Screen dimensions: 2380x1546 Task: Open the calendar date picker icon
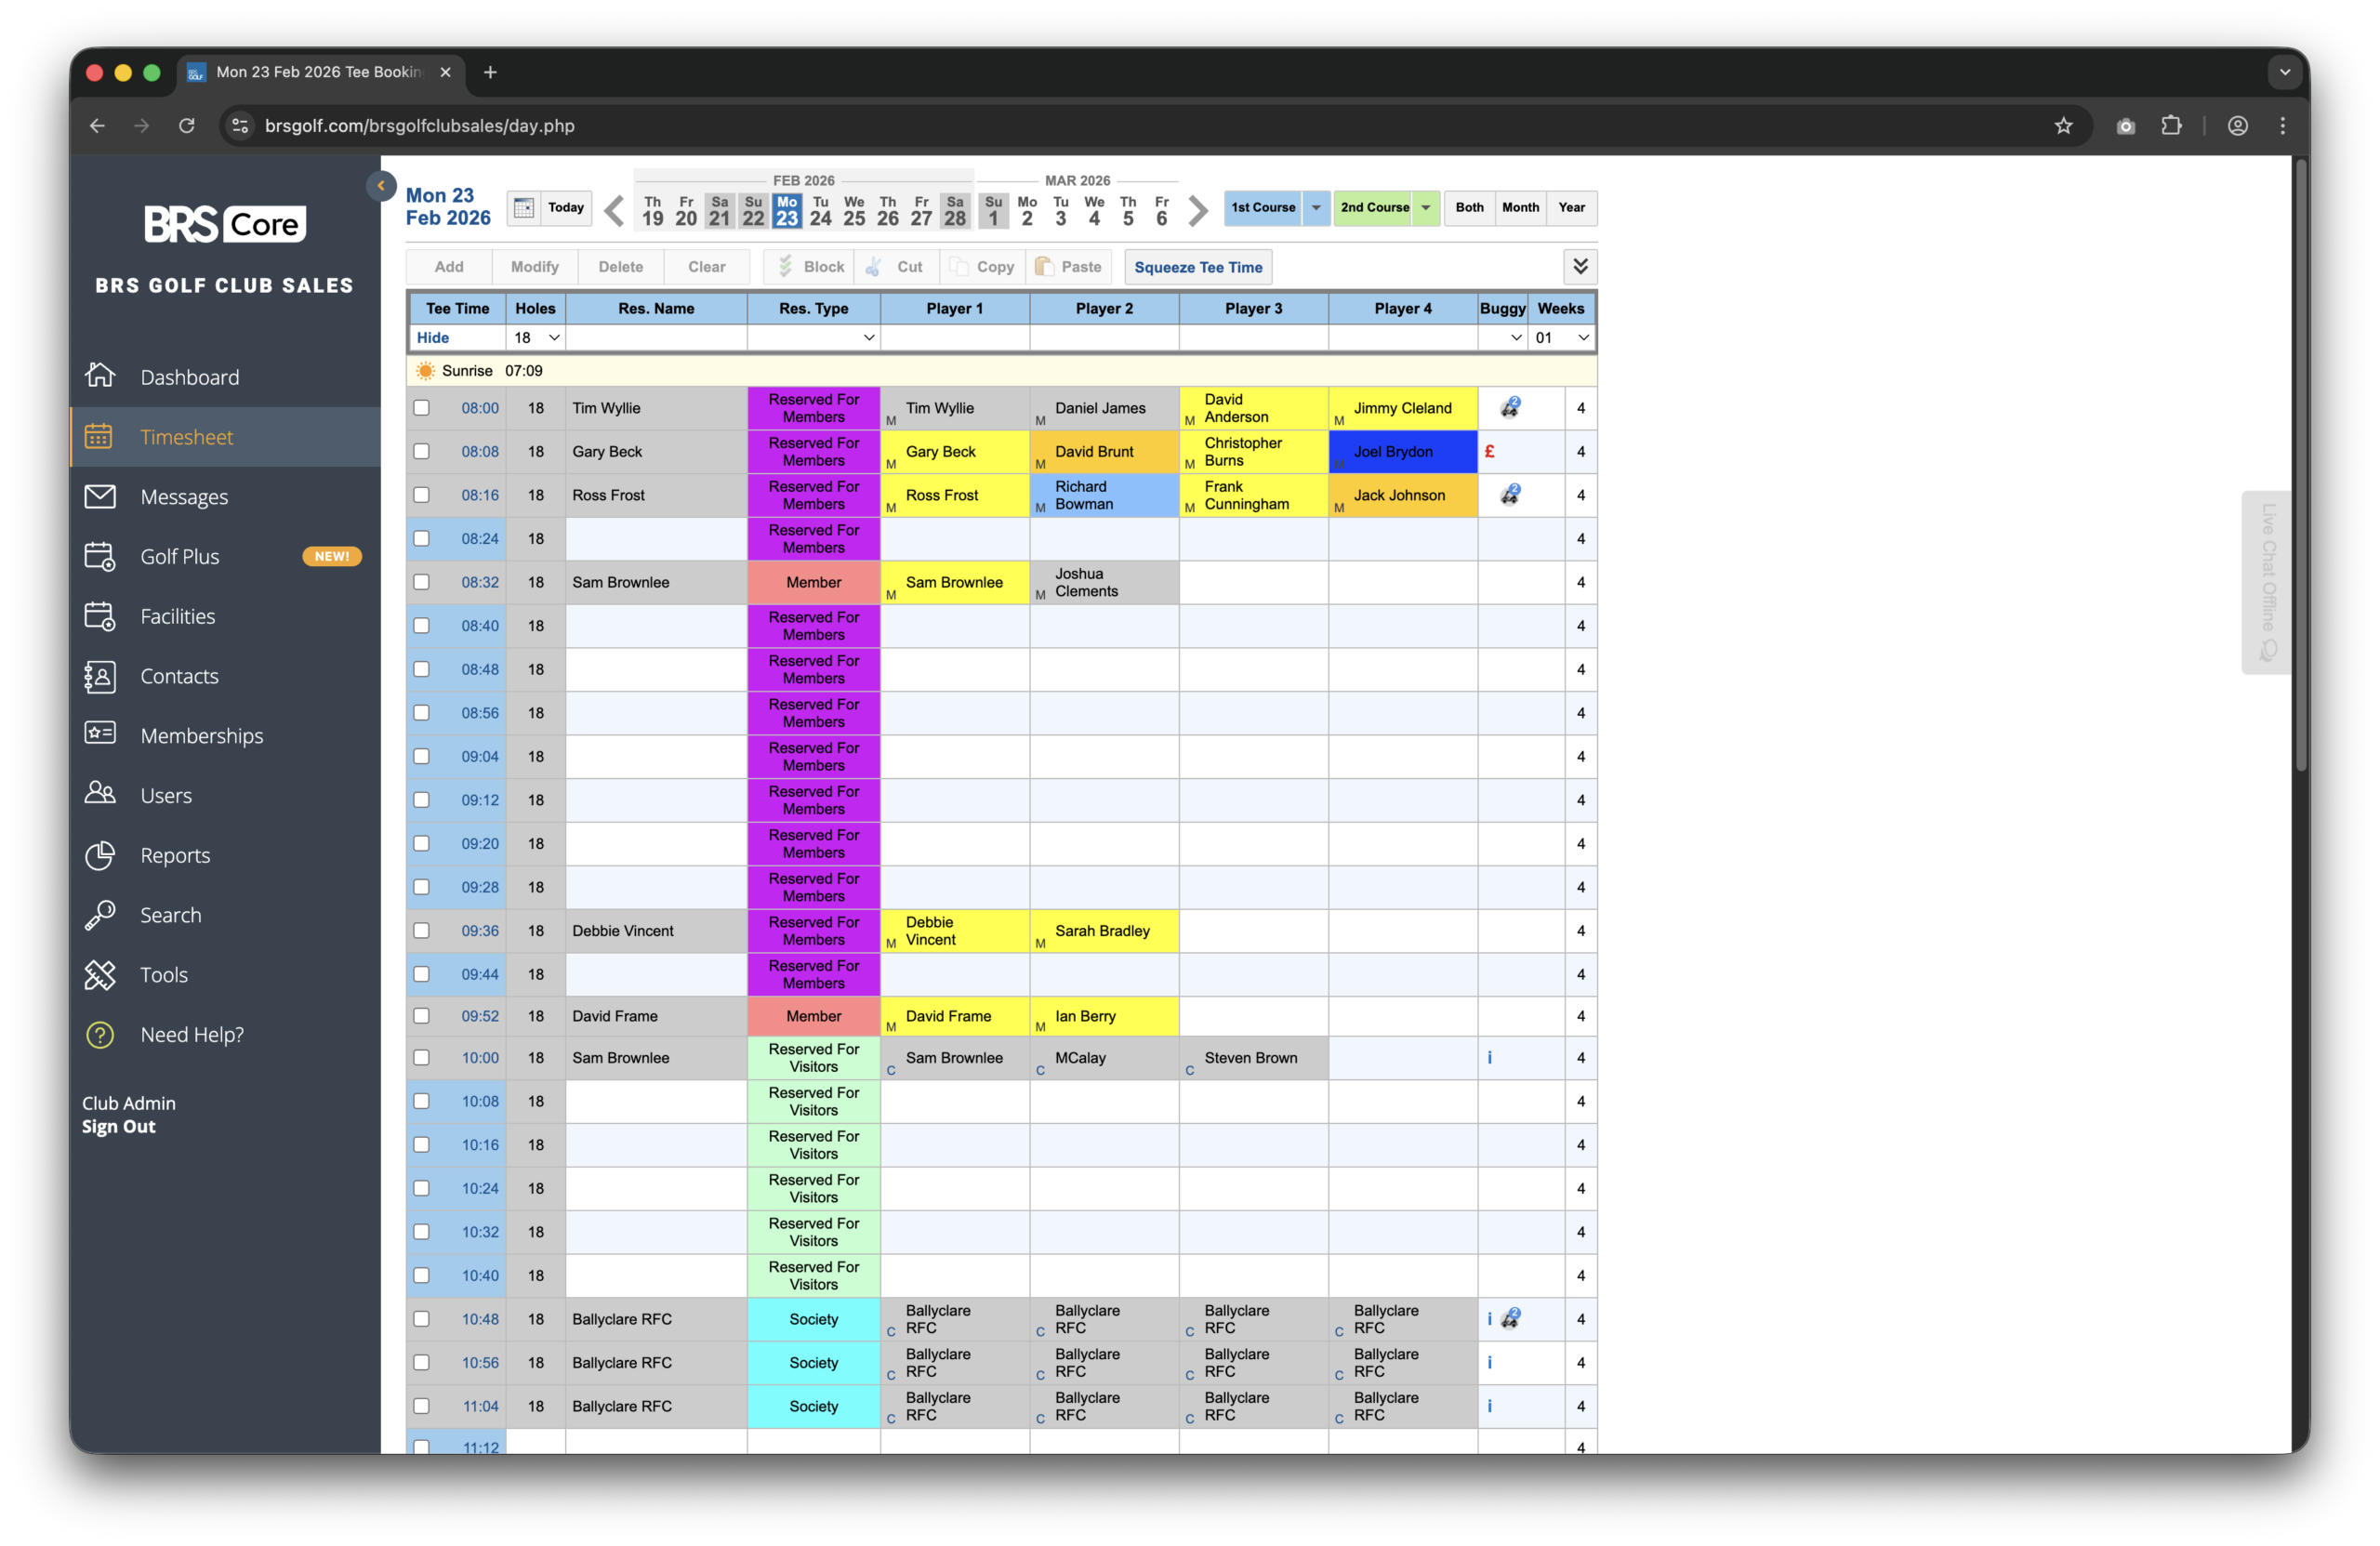(x=523, y=208)
